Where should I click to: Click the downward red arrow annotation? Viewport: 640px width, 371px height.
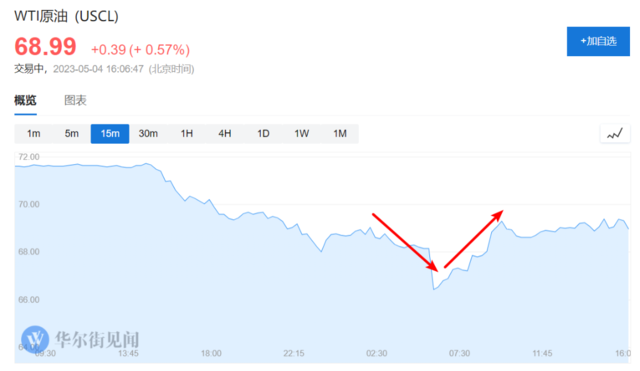[x=405, y=242]
